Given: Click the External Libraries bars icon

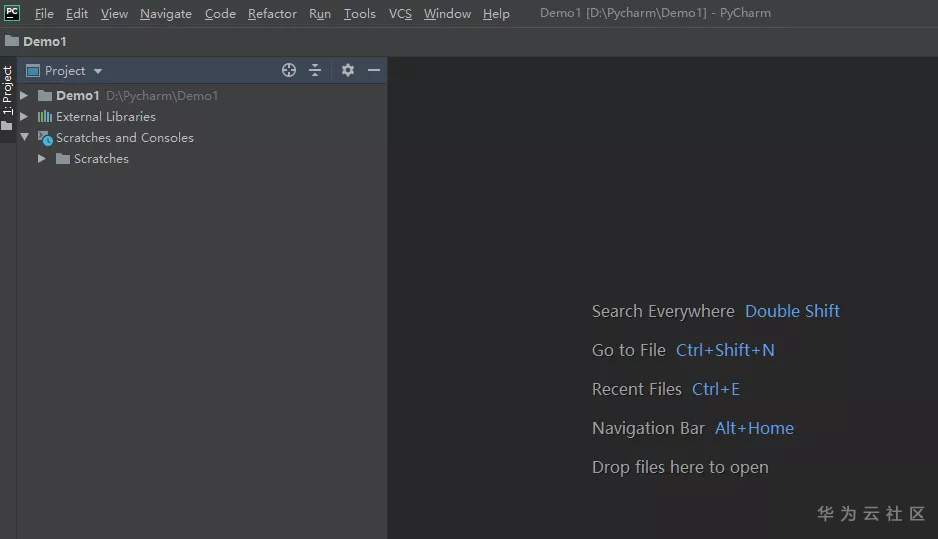Looking at the screenshot, I should click(45, 116).
